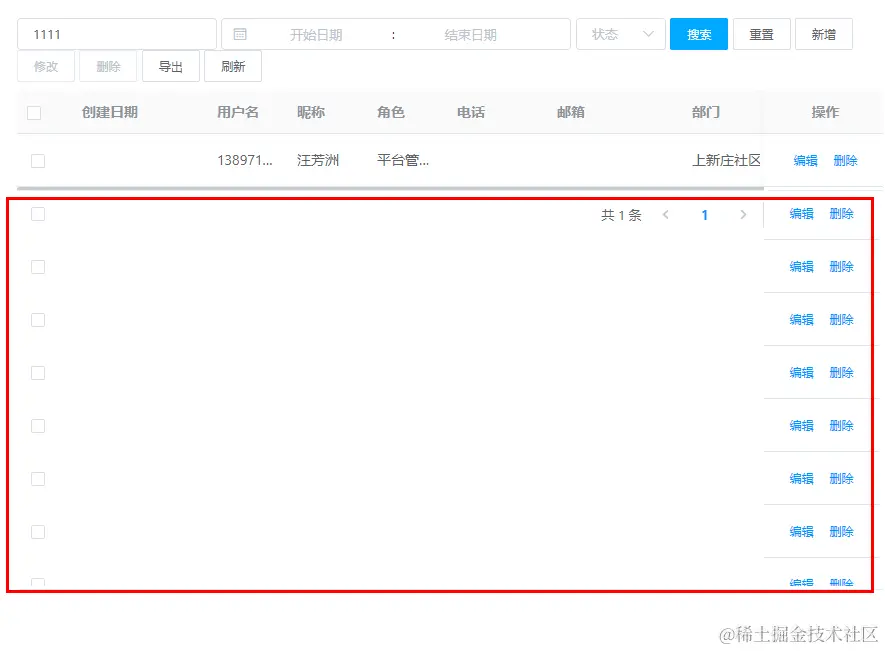Open the 状态 status dropdown

click(620, 33)
